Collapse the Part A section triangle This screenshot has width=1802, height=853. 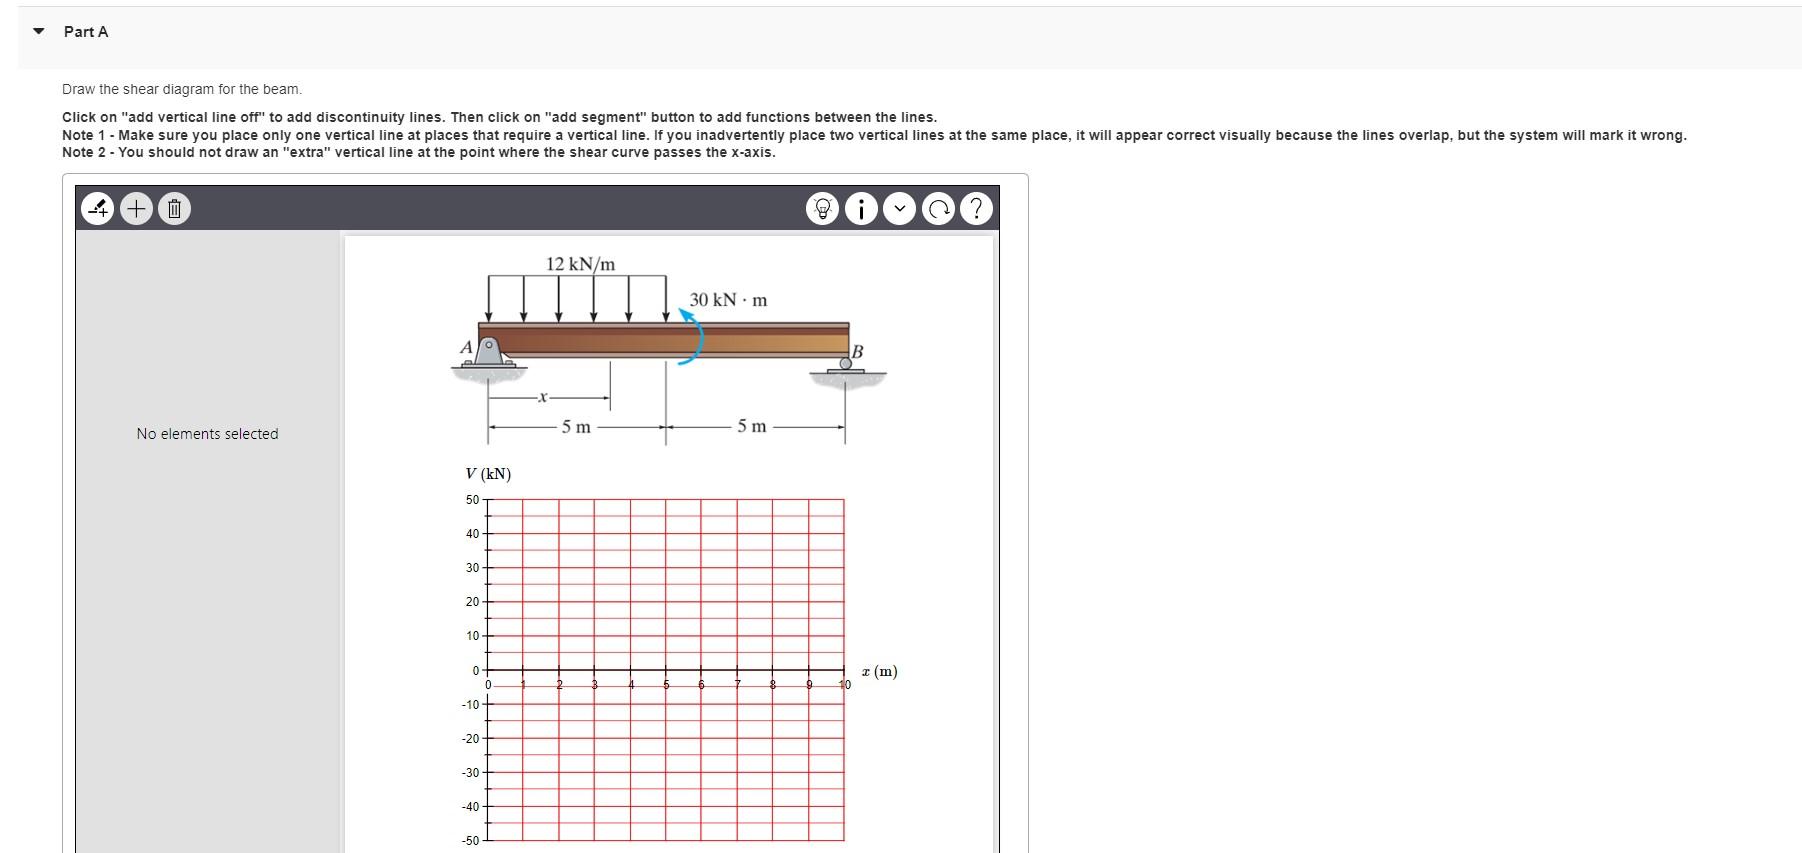click(39, 32)
